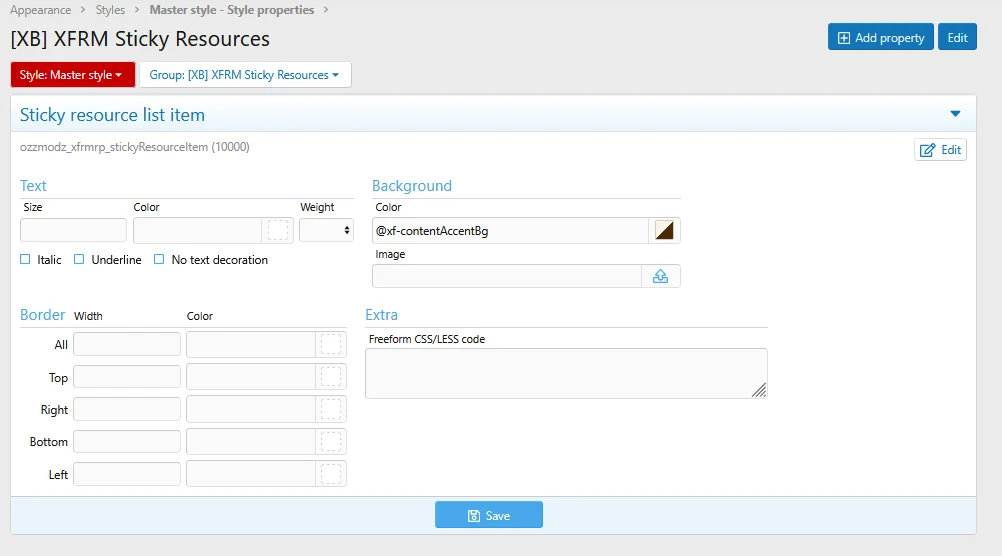
Task: Click the top-right Edit button
Action: [957, 37]
